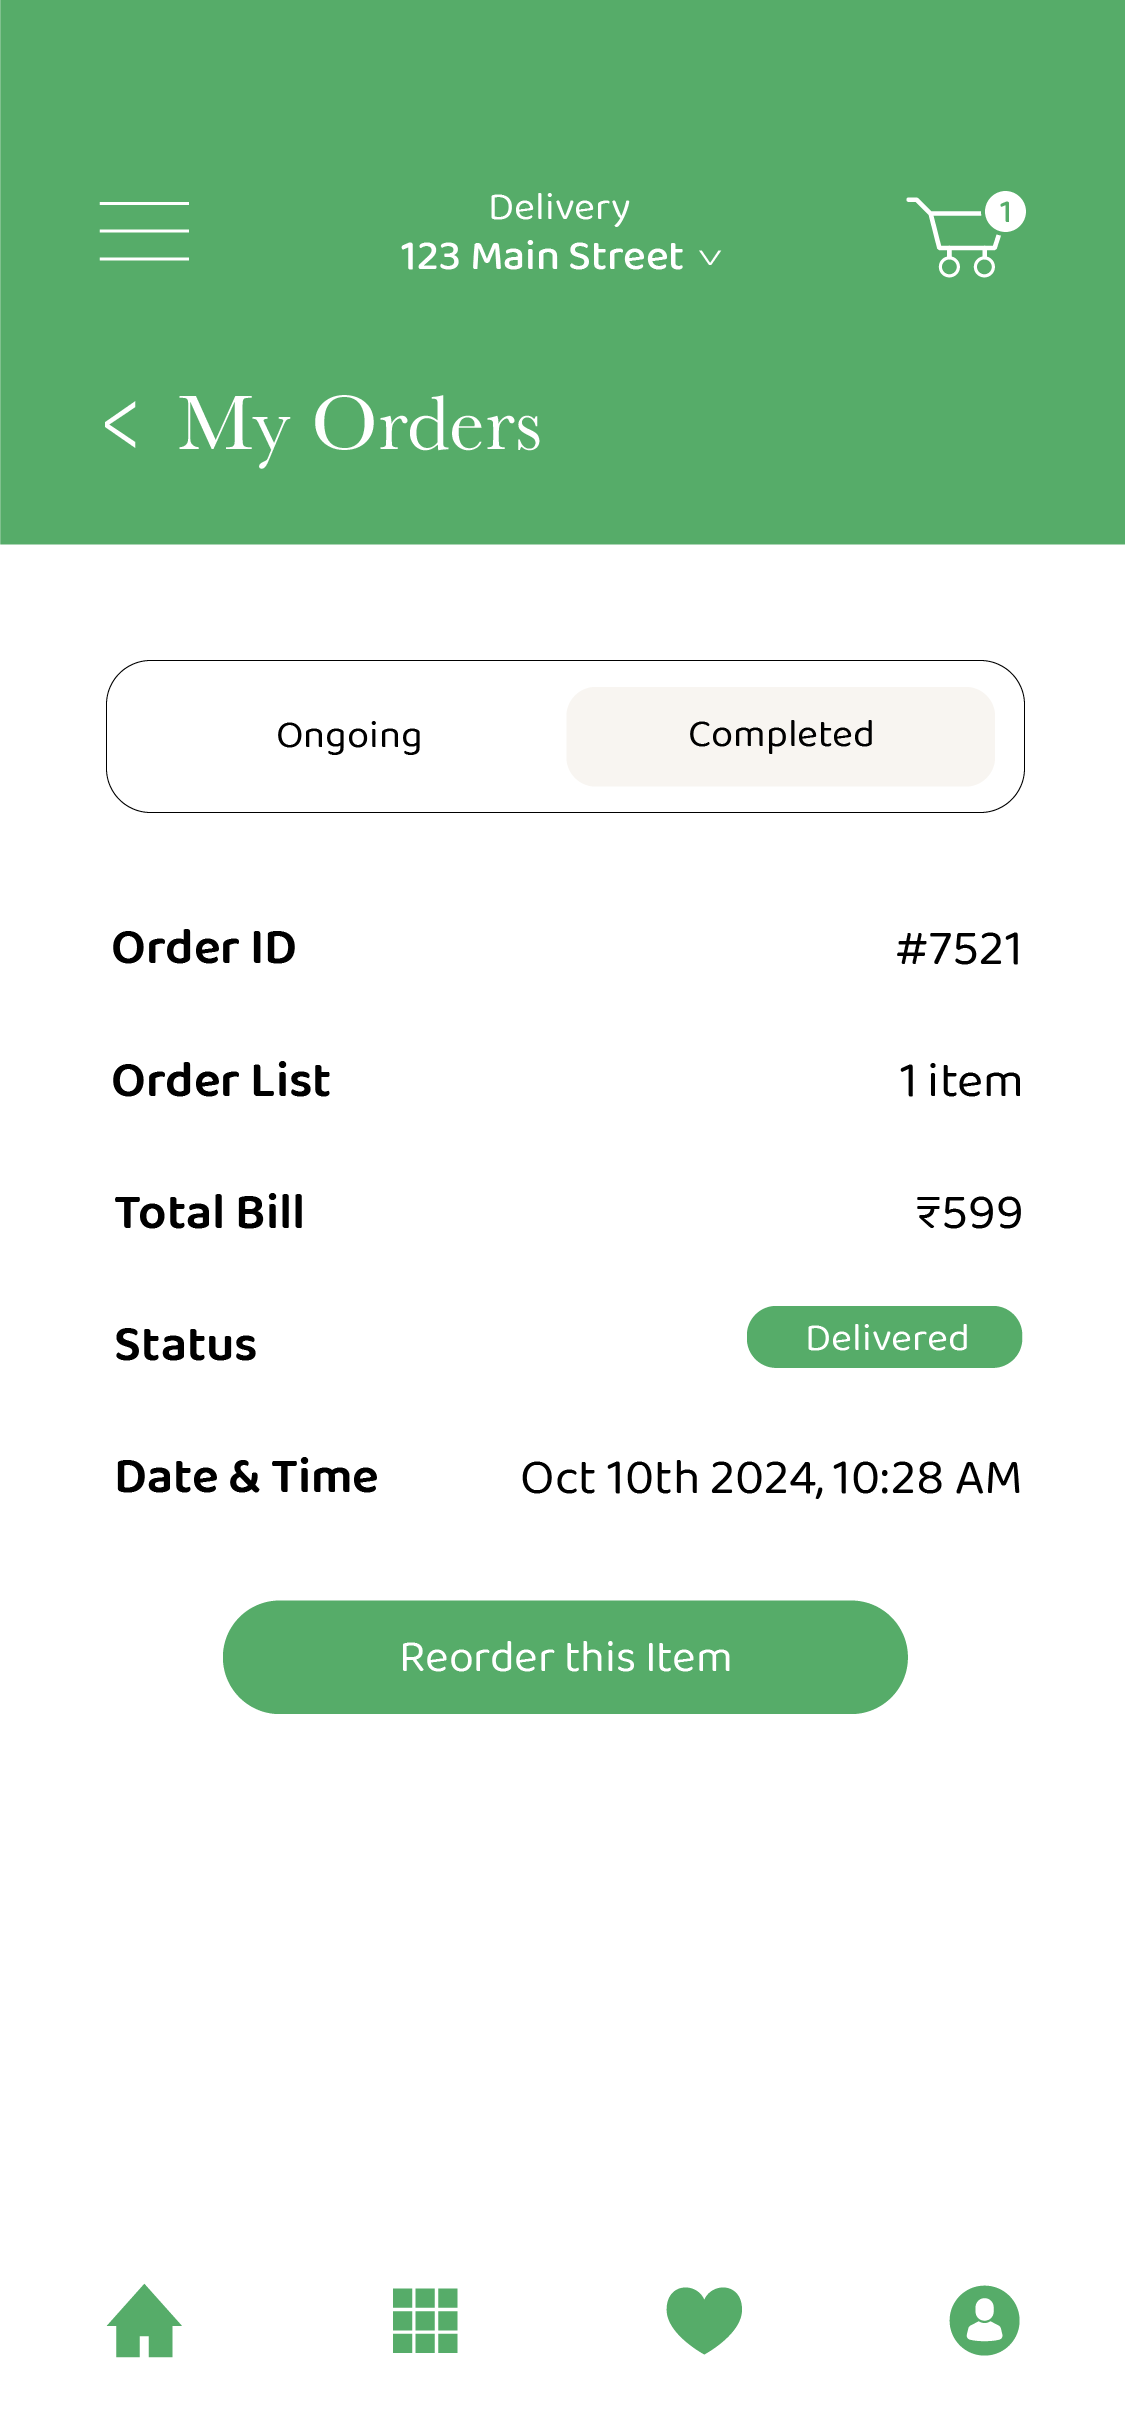
Task: Expand the delivery address chevron
Action: click(x=710, y=258)
